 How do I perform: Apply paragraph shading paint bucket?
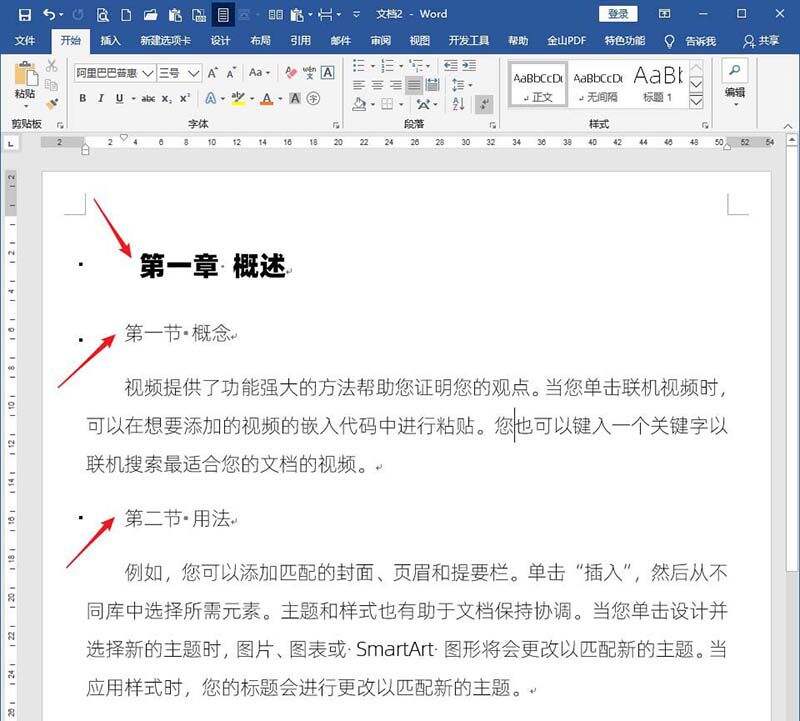click(x=359, y=104)
